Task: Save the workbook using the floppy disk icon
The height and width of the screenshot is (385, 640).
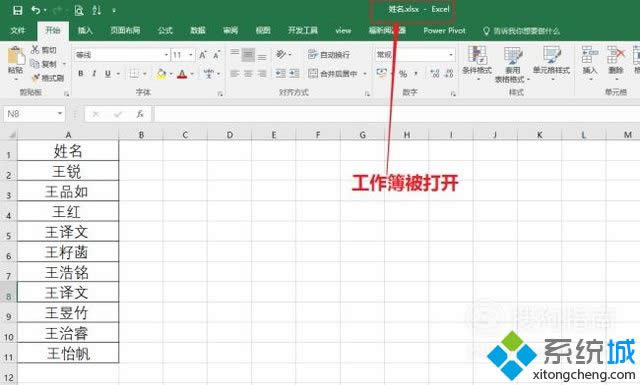Action: click(18, 10)
